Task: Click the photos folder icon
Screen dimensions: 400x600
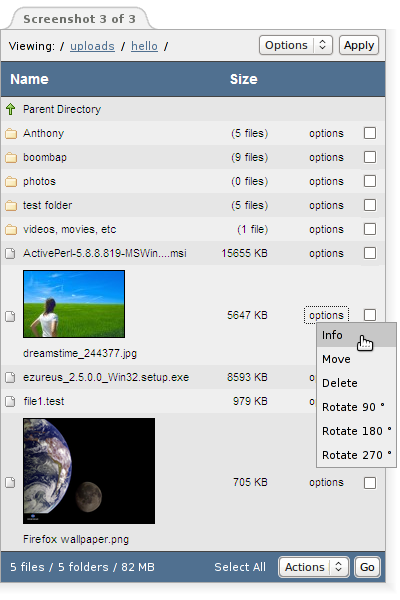Action: (11, 181)
